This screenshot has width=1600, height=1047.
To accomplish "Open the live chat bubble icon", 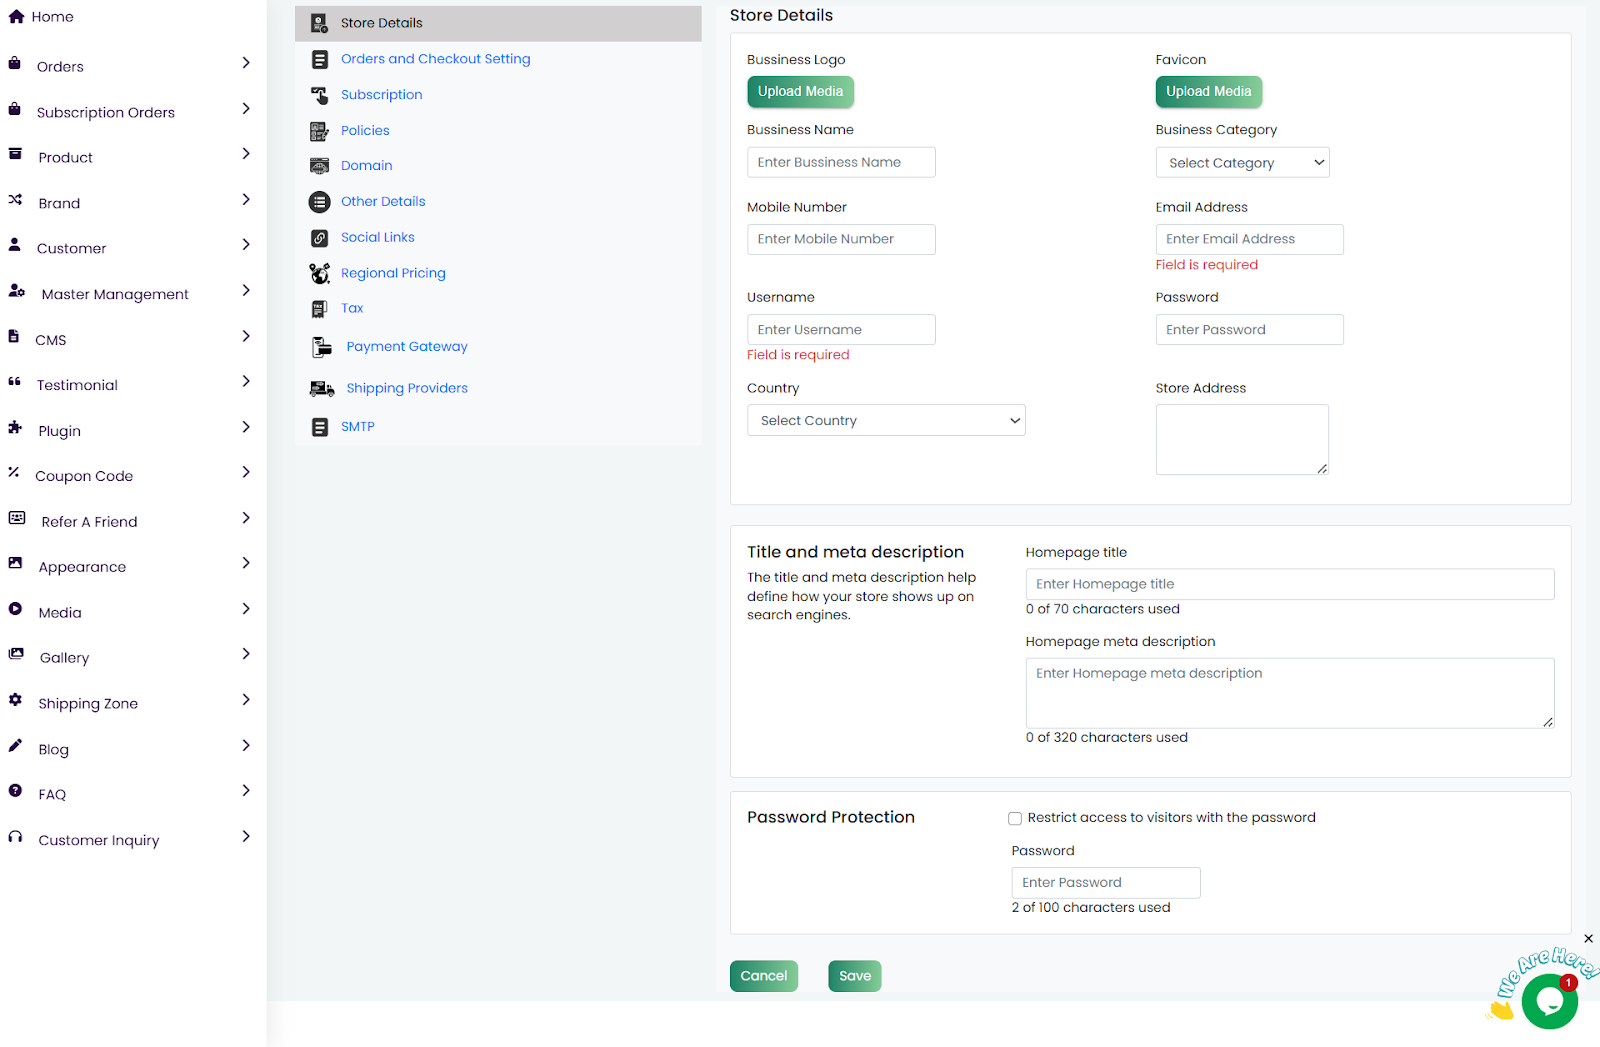I will (1549, 1000).
